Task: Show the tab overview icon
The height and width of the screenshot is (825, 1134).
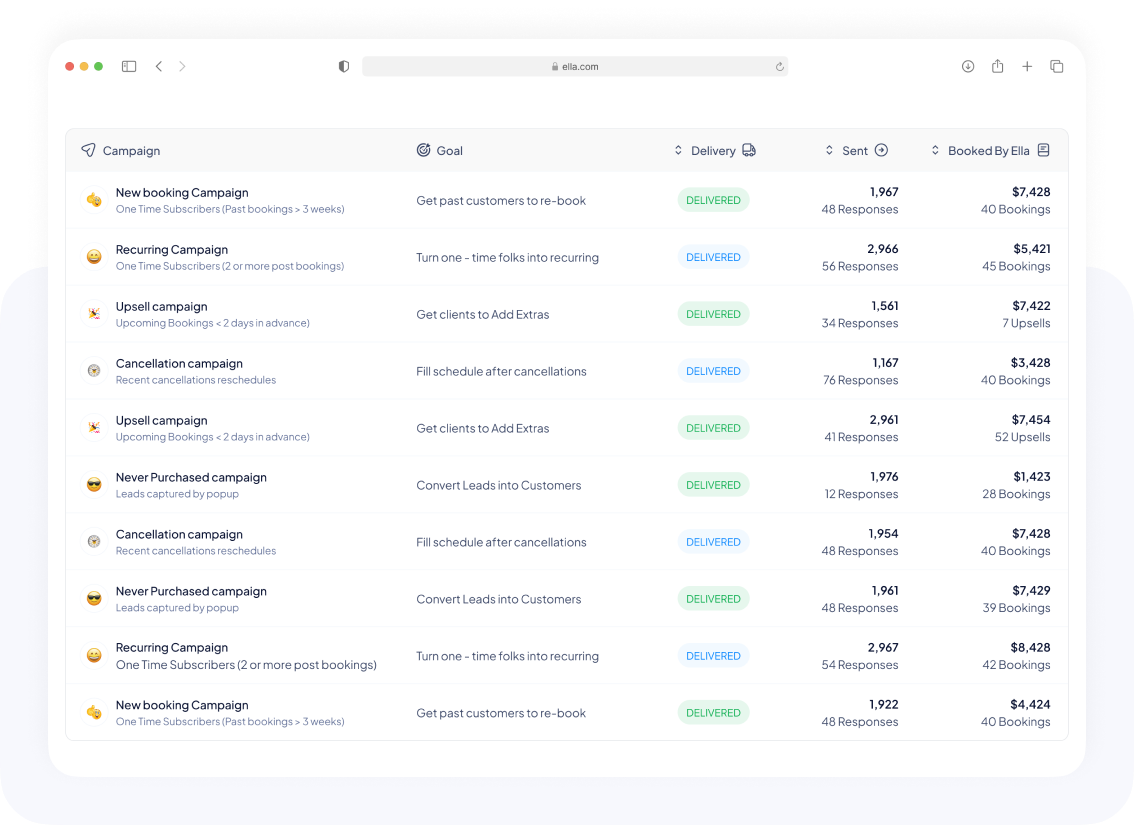Action: click(x=1056, y=67)
